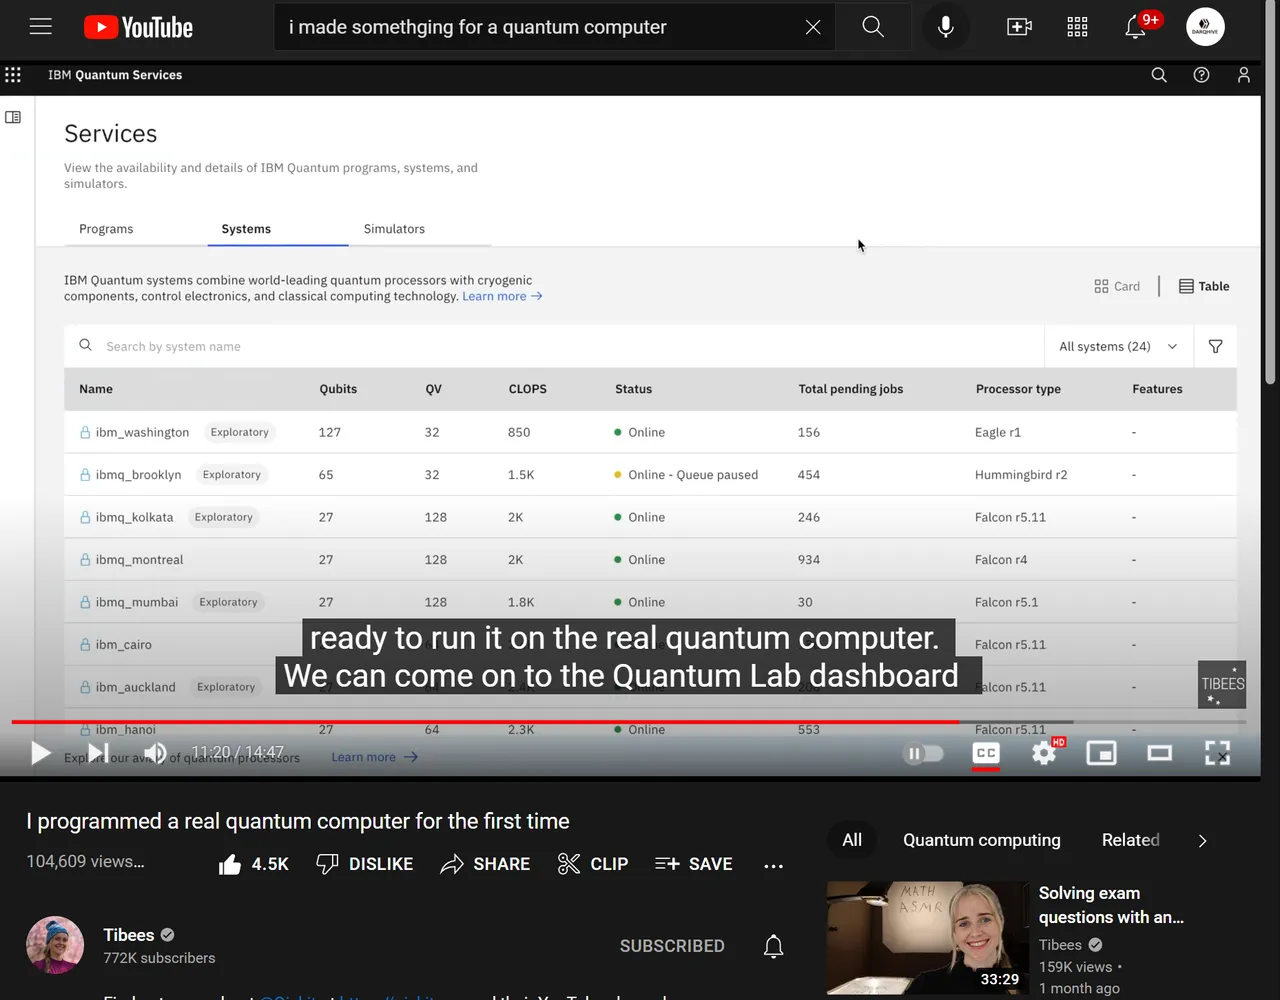
Task: Open IBM Quantum user profile icon
Action: tap(1243, 75)
